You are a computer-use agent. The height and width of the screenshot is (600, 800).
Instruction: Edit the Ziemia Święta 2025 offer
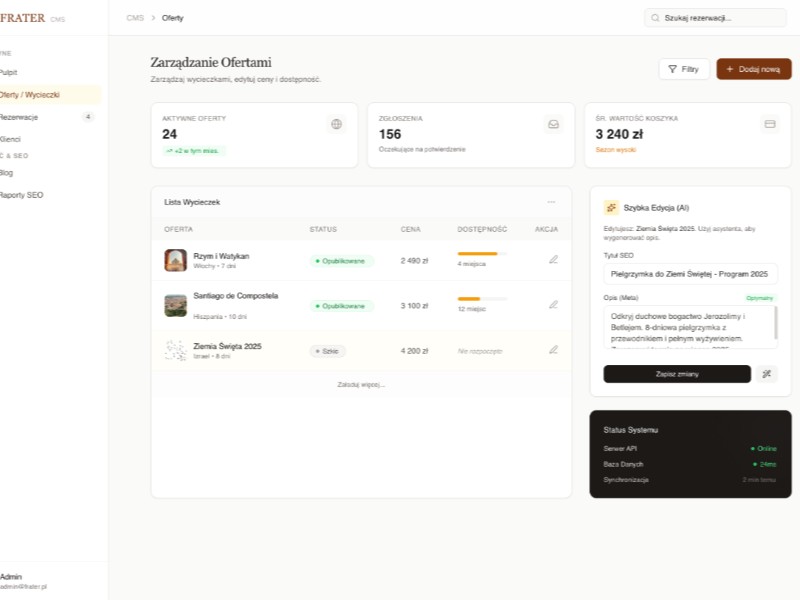pos(553,350)
